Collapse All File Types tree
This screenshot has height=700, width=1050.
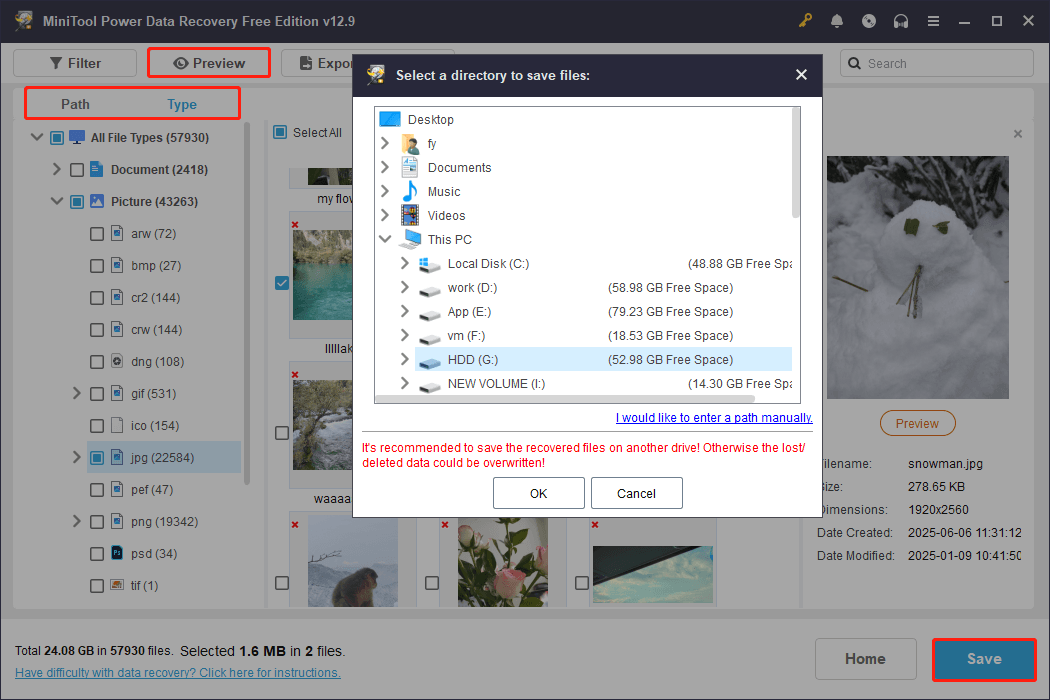pos(37,137)
